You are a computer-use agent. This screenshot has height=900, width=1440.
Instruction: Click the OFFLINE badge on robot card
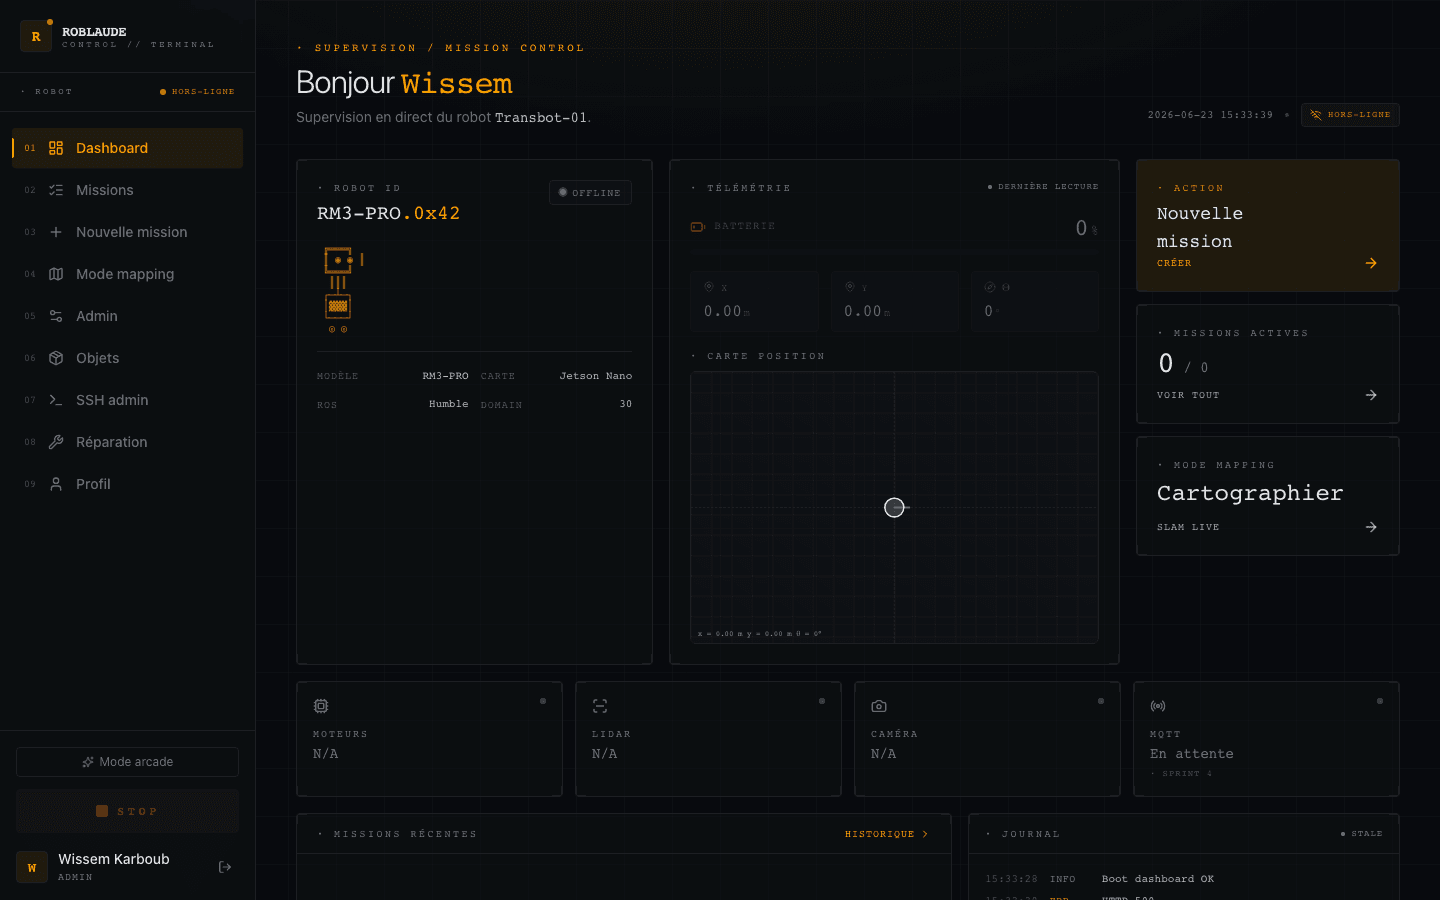(x=590, y=192)
